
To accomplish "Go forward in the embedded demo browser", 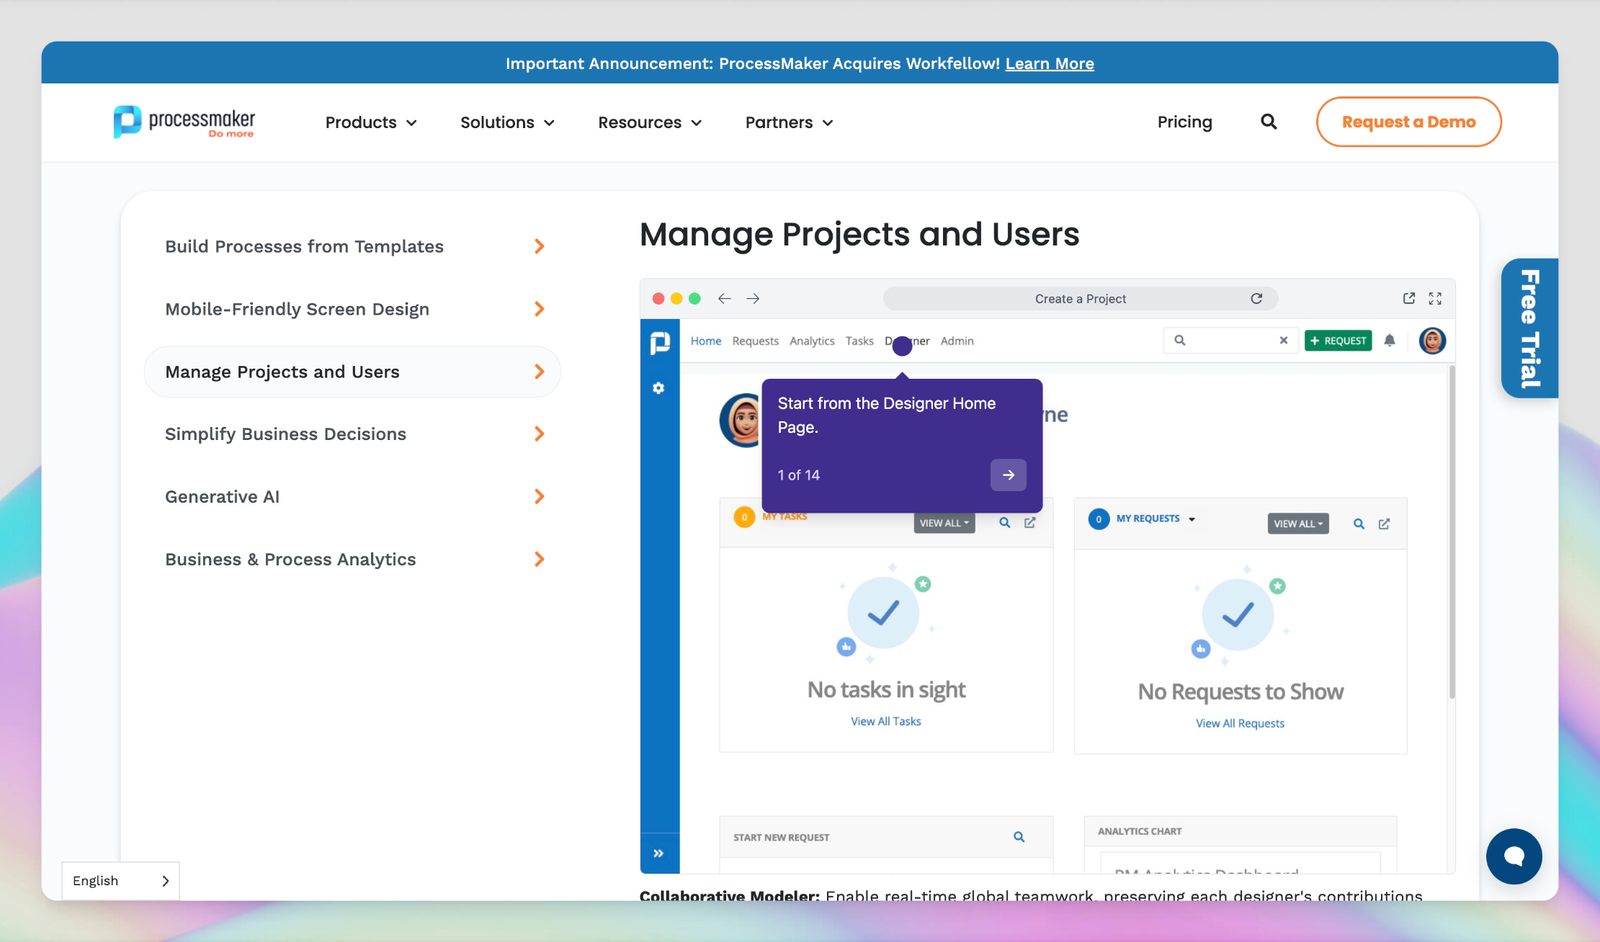I will tap(753, 298).
